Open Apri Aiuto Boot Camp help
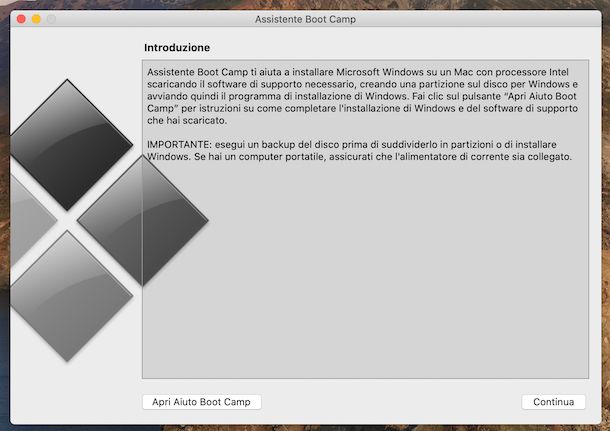The image size is (610, 431). [x=202, y=402]
